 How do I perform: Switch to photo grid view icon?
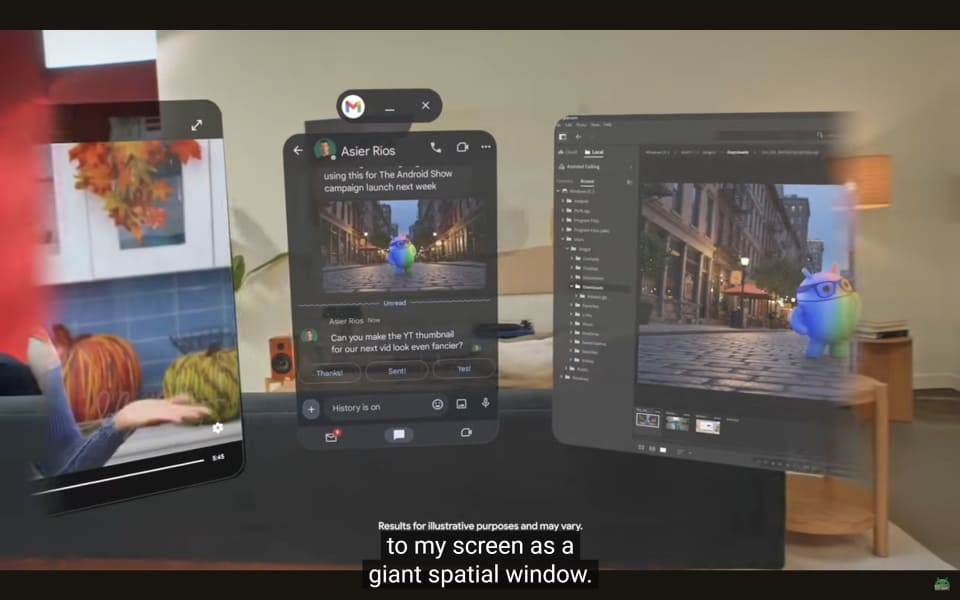[641, 448]
